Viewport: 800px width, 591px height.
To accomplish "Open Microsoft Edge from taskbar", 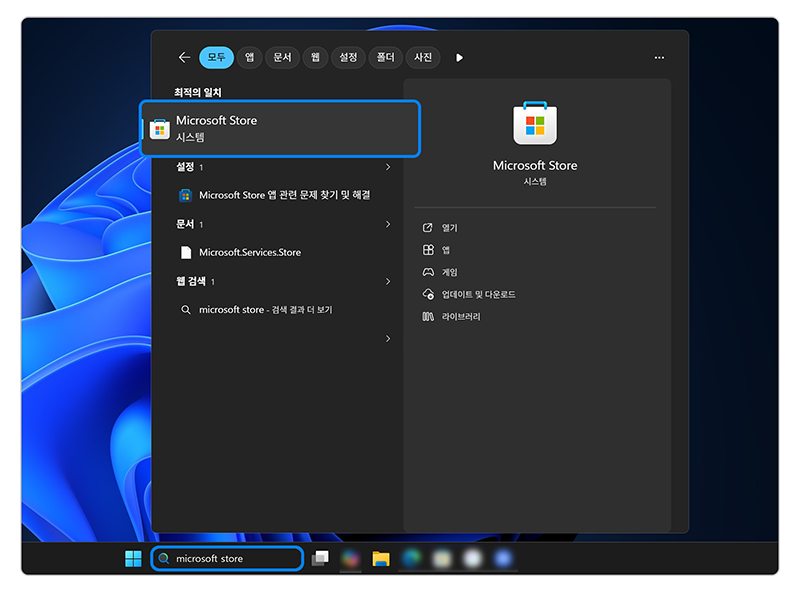I will [x=411, y=558].
